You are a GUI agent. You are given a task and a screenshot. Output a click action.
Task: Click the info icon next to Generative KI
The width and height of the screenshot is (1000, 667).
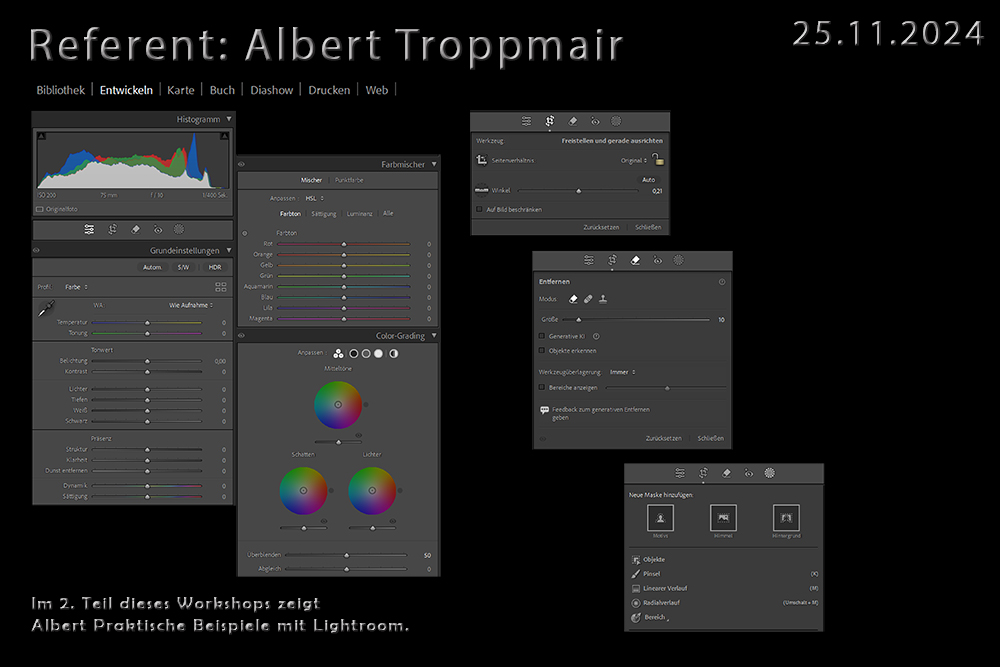tap(596, 336)
